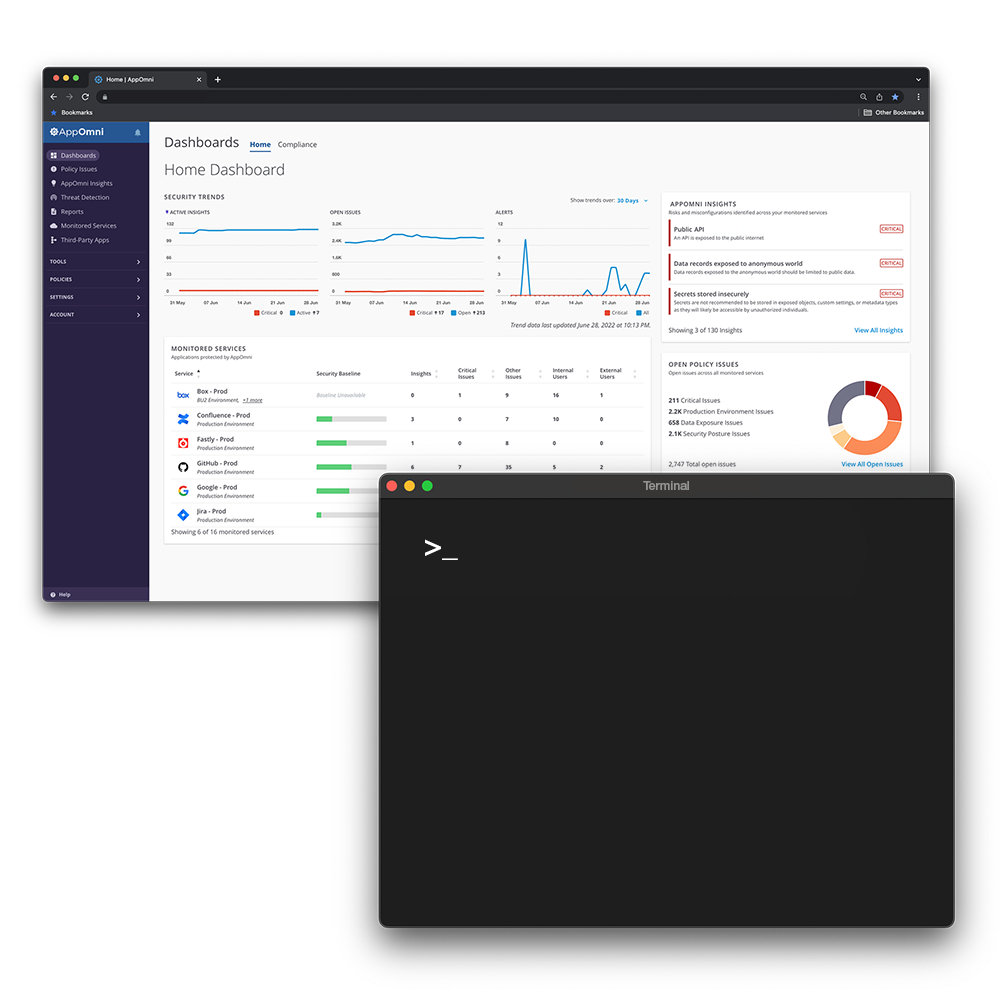Open the Help item at sidebar bottom
The image size is (1000, 1000).
[x=60, y=594]
